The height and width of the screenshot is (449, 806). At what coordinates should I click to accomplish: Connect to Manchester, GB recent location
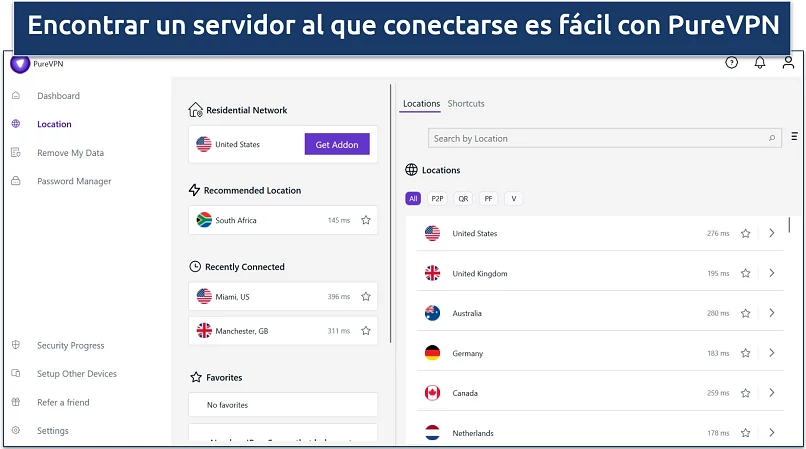283,331
